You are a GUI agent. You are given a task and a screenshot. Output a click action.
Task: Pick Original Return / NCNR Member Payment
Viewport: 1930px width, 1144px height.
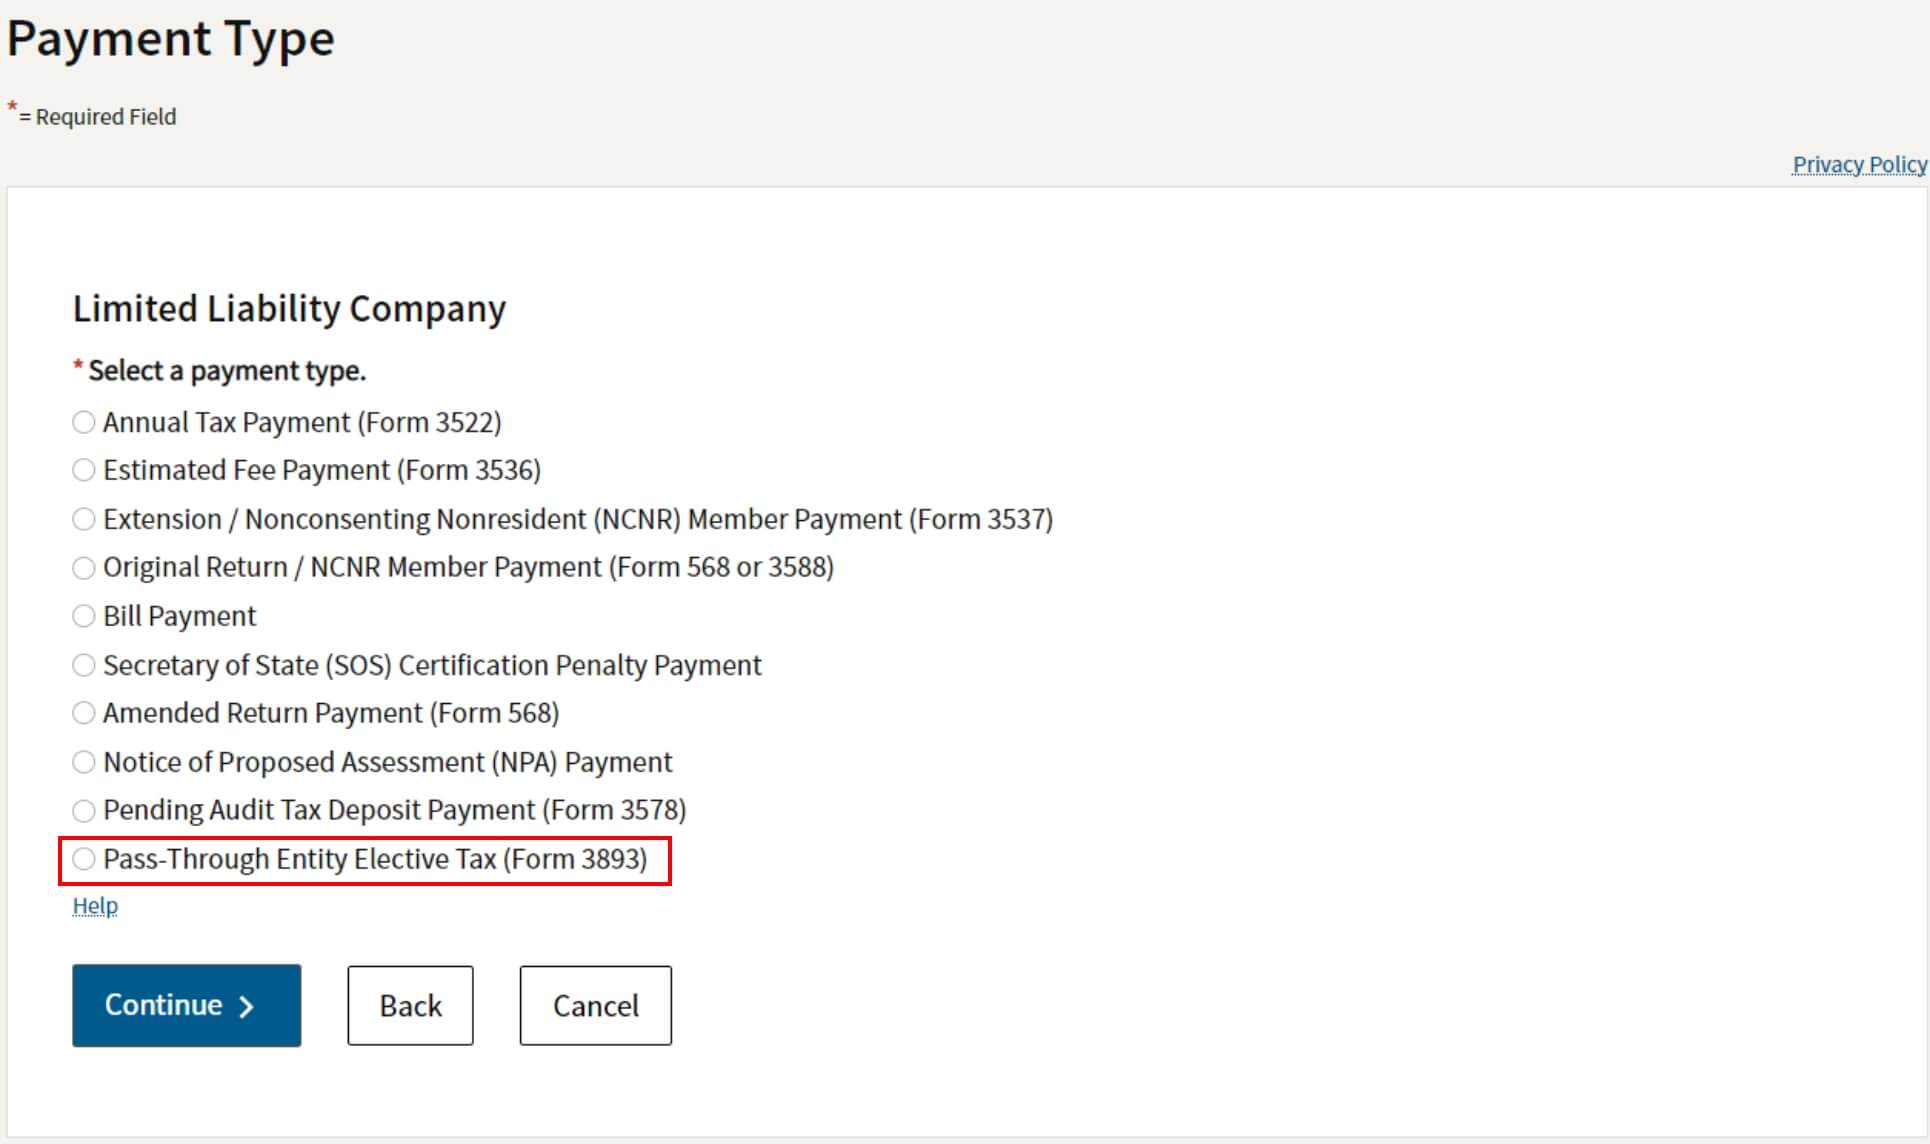84,568
